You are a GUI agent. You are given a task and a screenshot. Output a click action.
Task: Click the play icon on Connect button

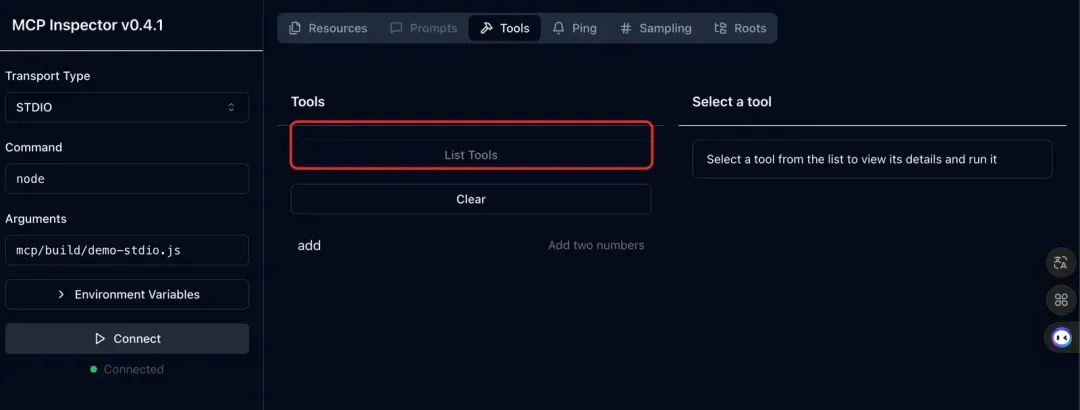[x=99, y=339]
